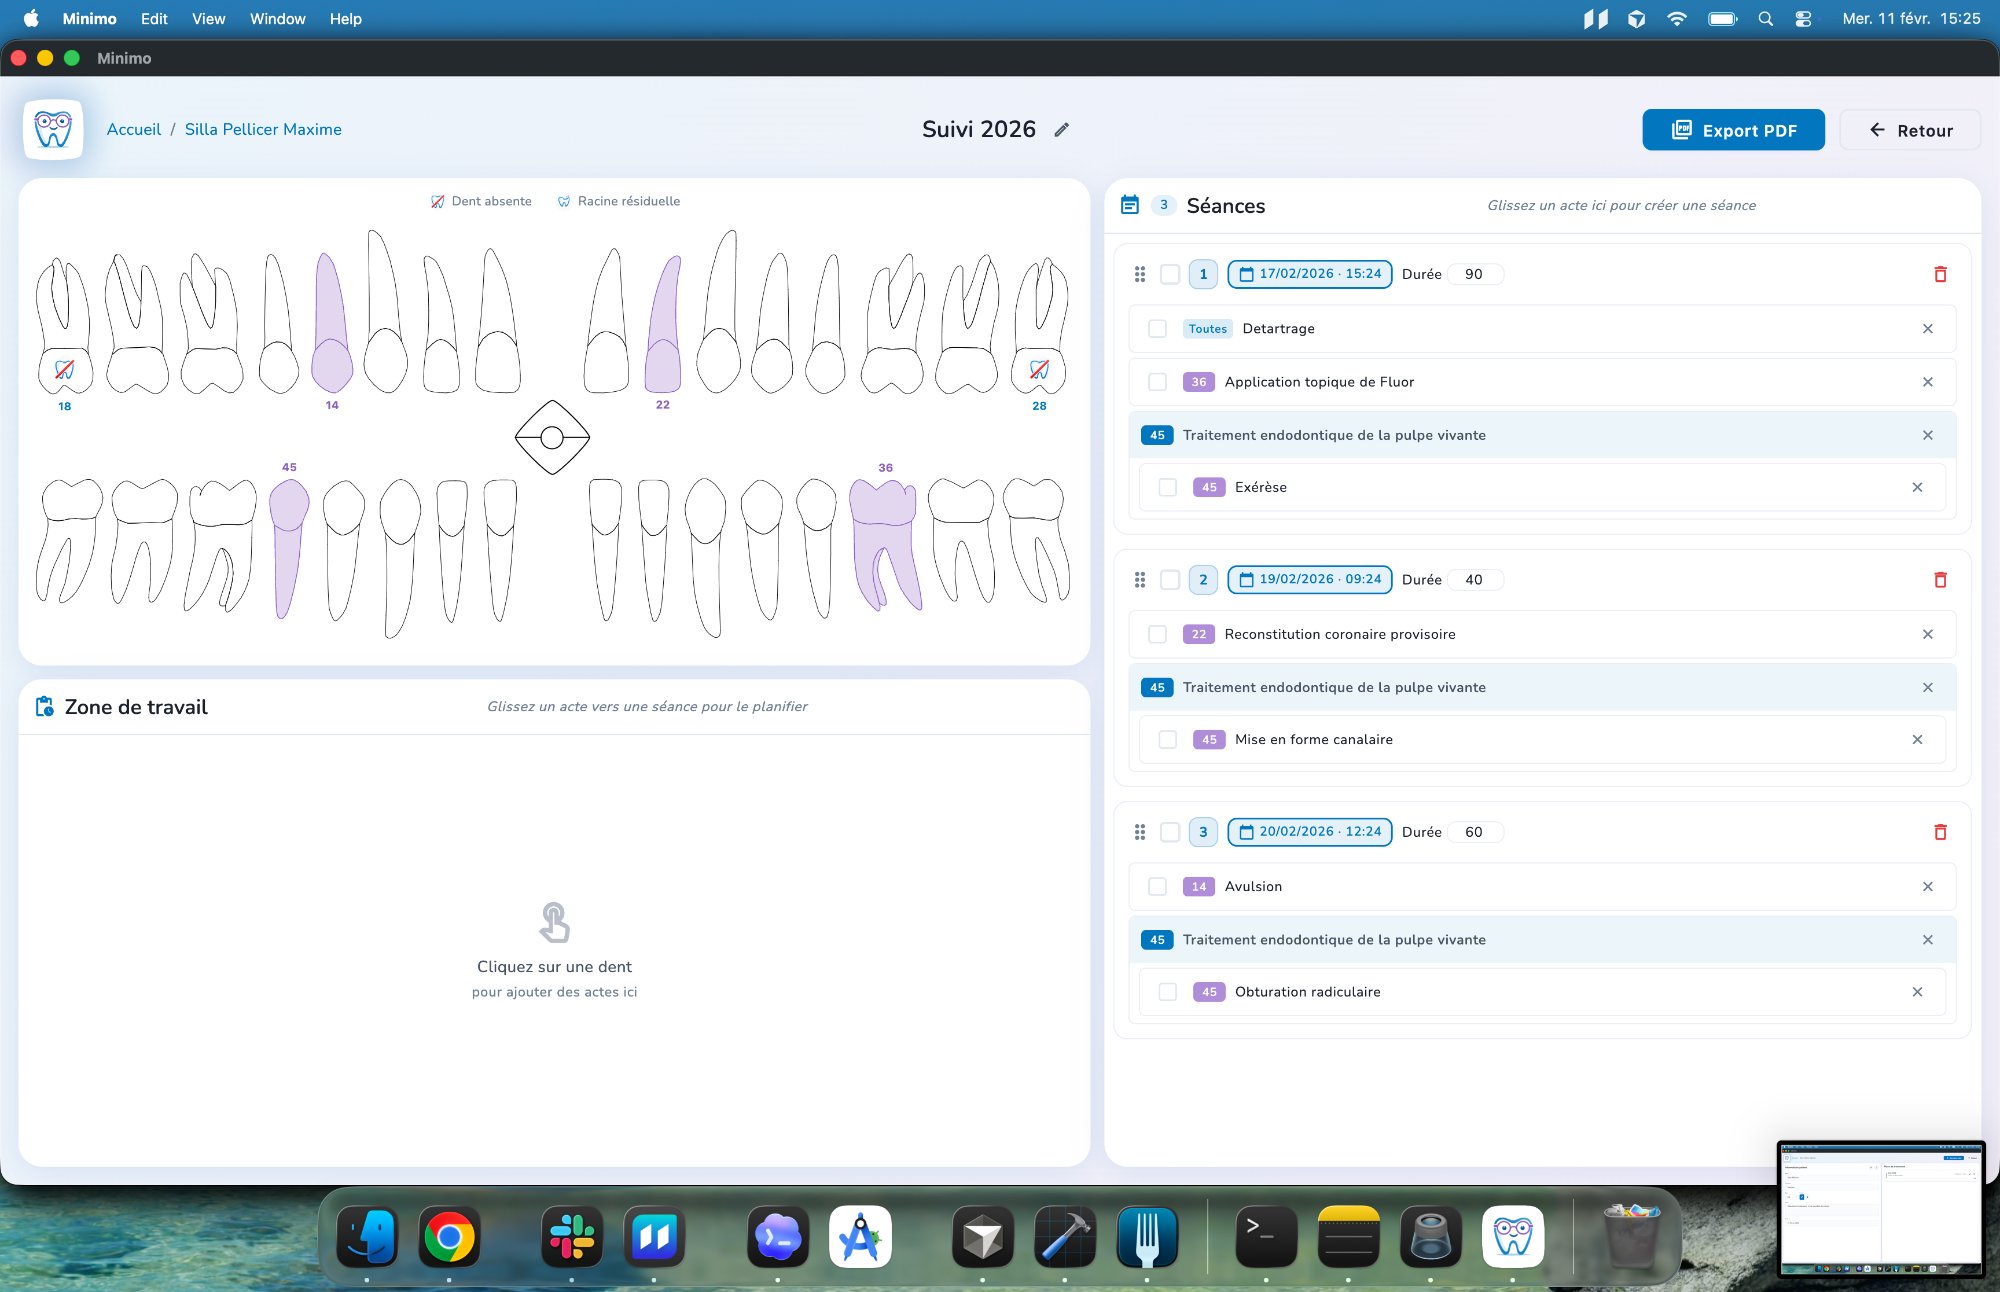Remove the Avulsion act with its X
The height and width of the screenshot is (1292, 2000).
[x=1927, y=887]
